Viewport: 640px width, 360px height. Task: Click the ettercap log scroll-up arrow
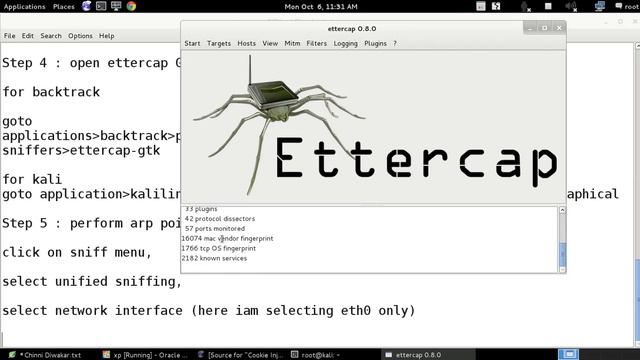(x=562, y=210)
